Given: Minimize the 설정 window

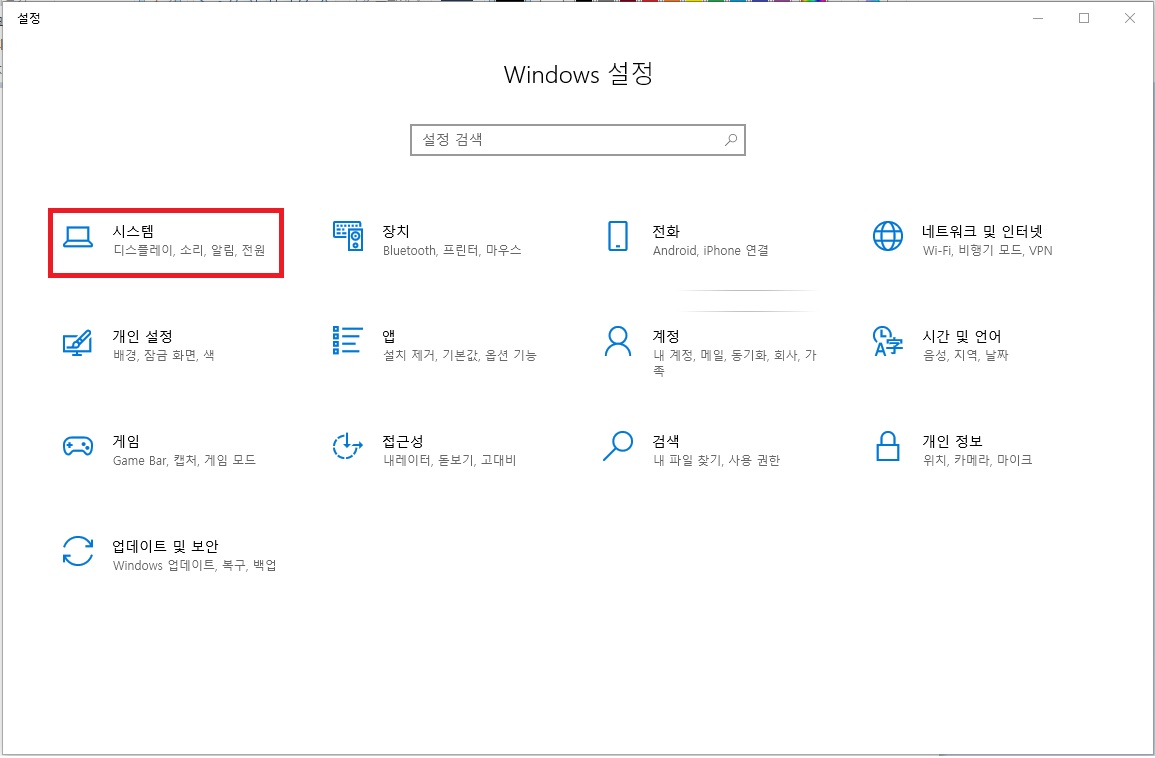Looking at the screenshot, I should [x=1039, y=18].
